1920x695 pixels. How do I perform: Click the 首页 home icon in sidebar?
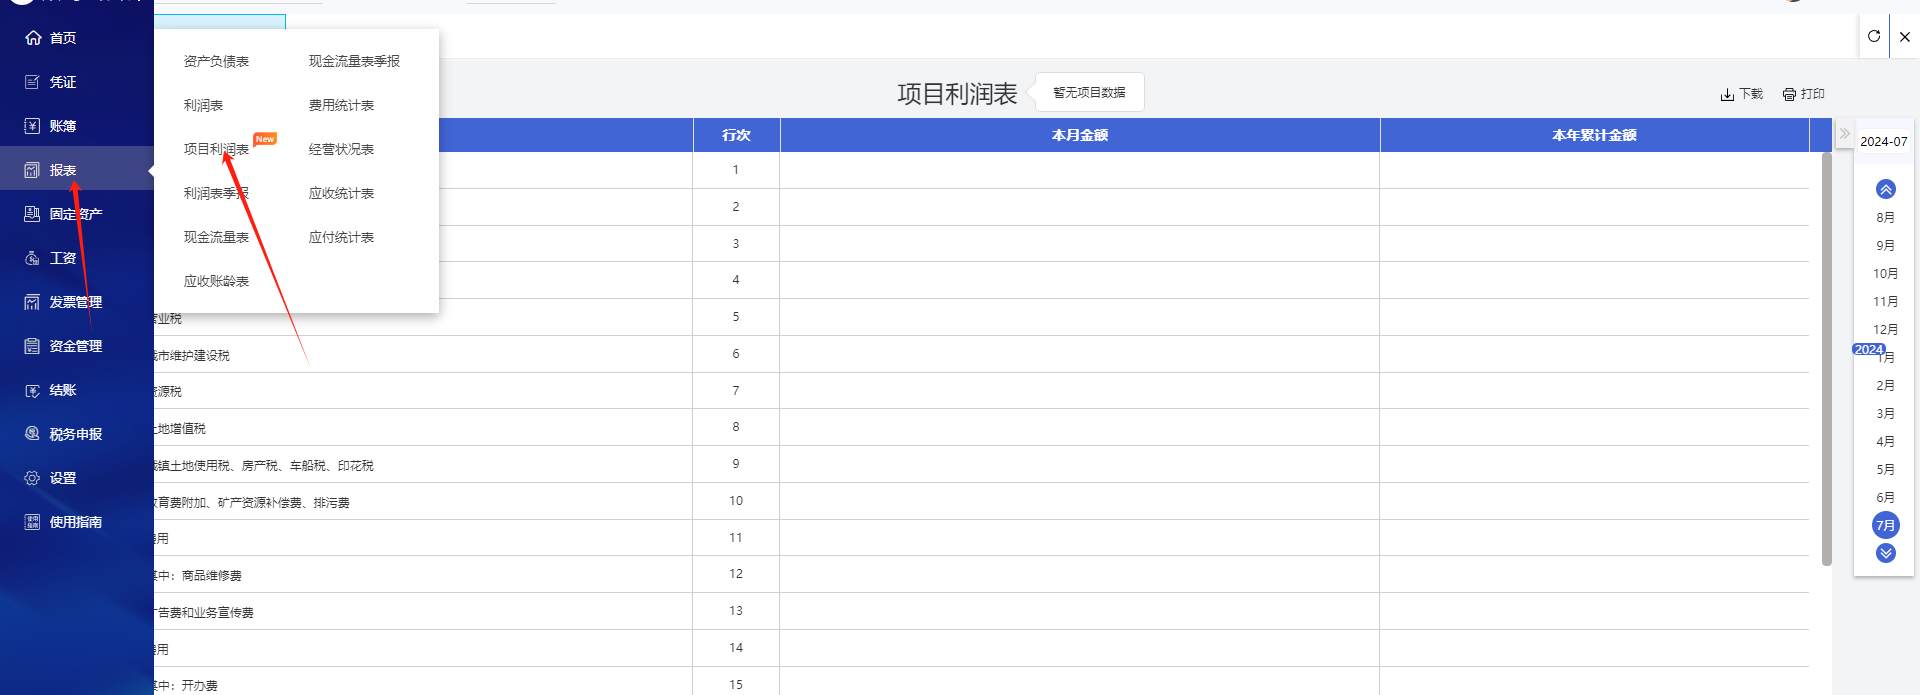(33, 38)
